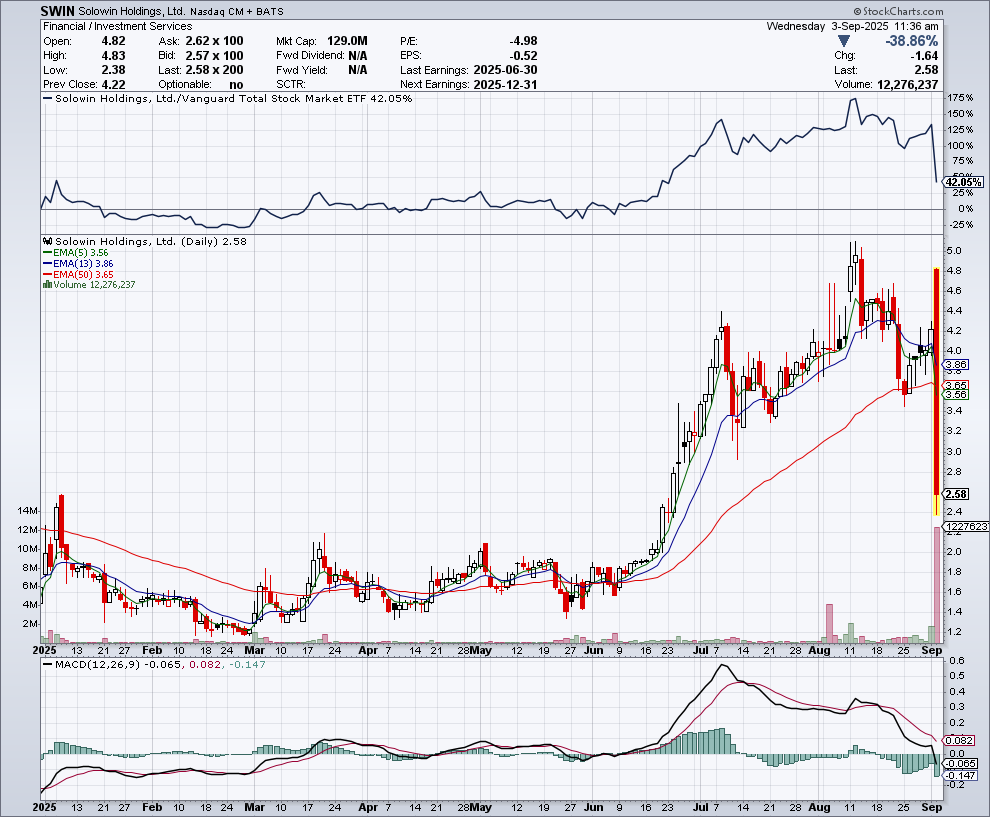Viewport: 990px width, 817px height.
Task: Click the Vanguard Total Stock Market ETF ratio legend
Action: point(227,98)
